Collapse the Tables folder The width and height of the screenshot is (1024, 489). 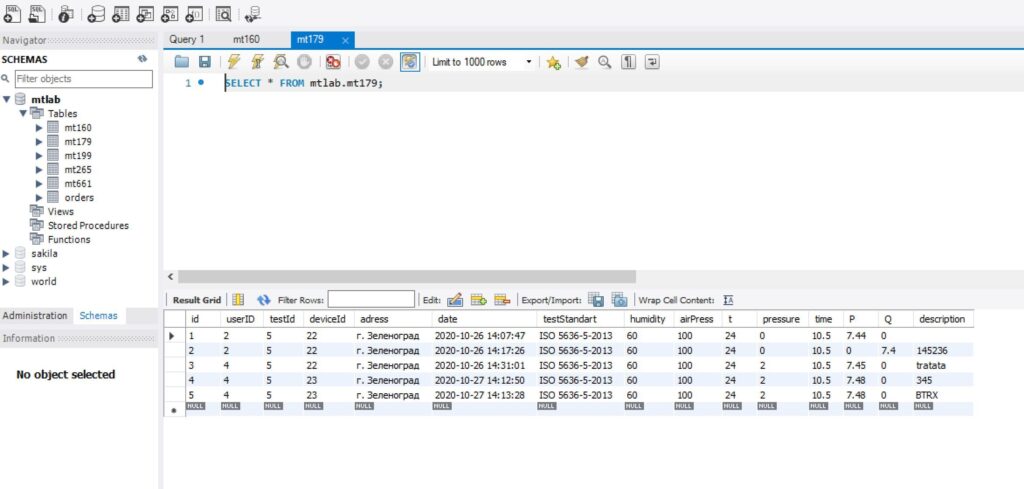pyautogui.click(x=23, y=113)
